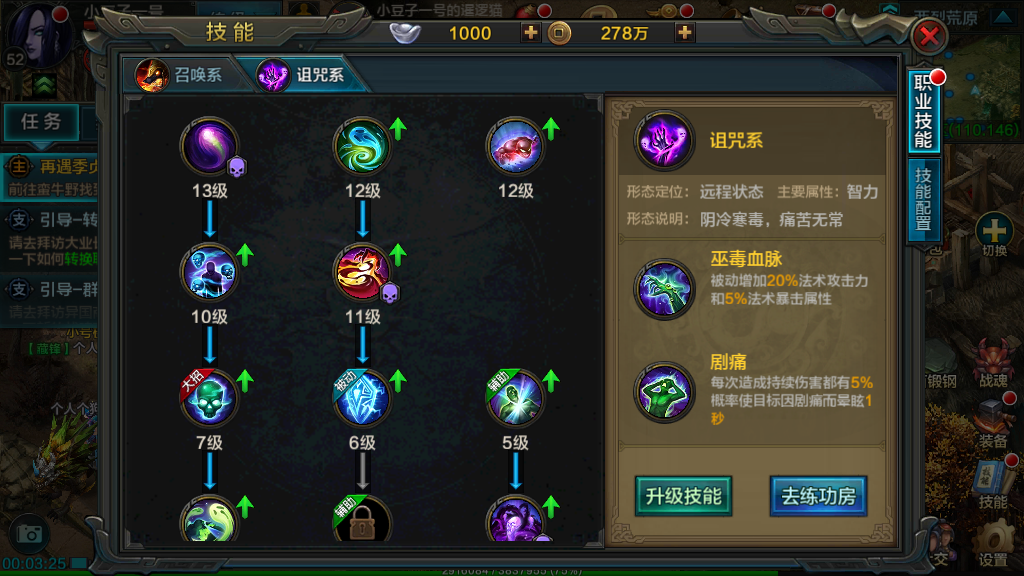Image resolution: width=1024 pixels, height=576 pixels.
Task: Open the 职业技能 side tab
Action: coord(923,110)
